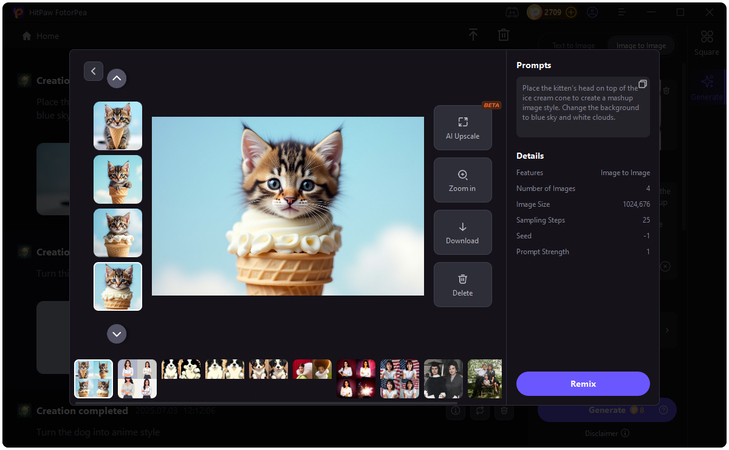Click the upload arrow icon in top toolbar
The width and height of the screenshot is (729, 450).
(x=473, y=34)
